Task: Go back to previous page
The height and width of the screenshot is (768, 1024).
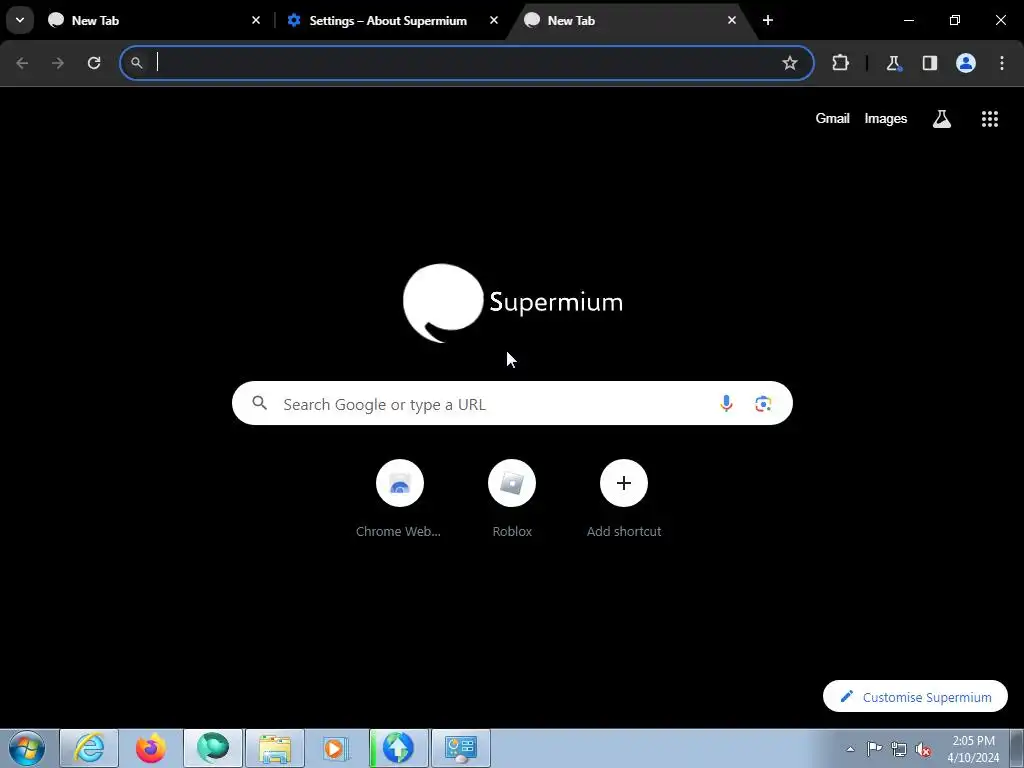Action: pyautogui.click(x=22, y=63)
